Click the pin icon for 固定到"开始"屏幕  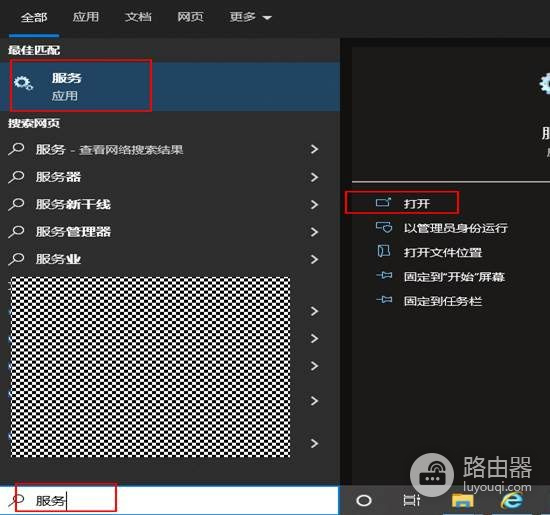(384, 276)
